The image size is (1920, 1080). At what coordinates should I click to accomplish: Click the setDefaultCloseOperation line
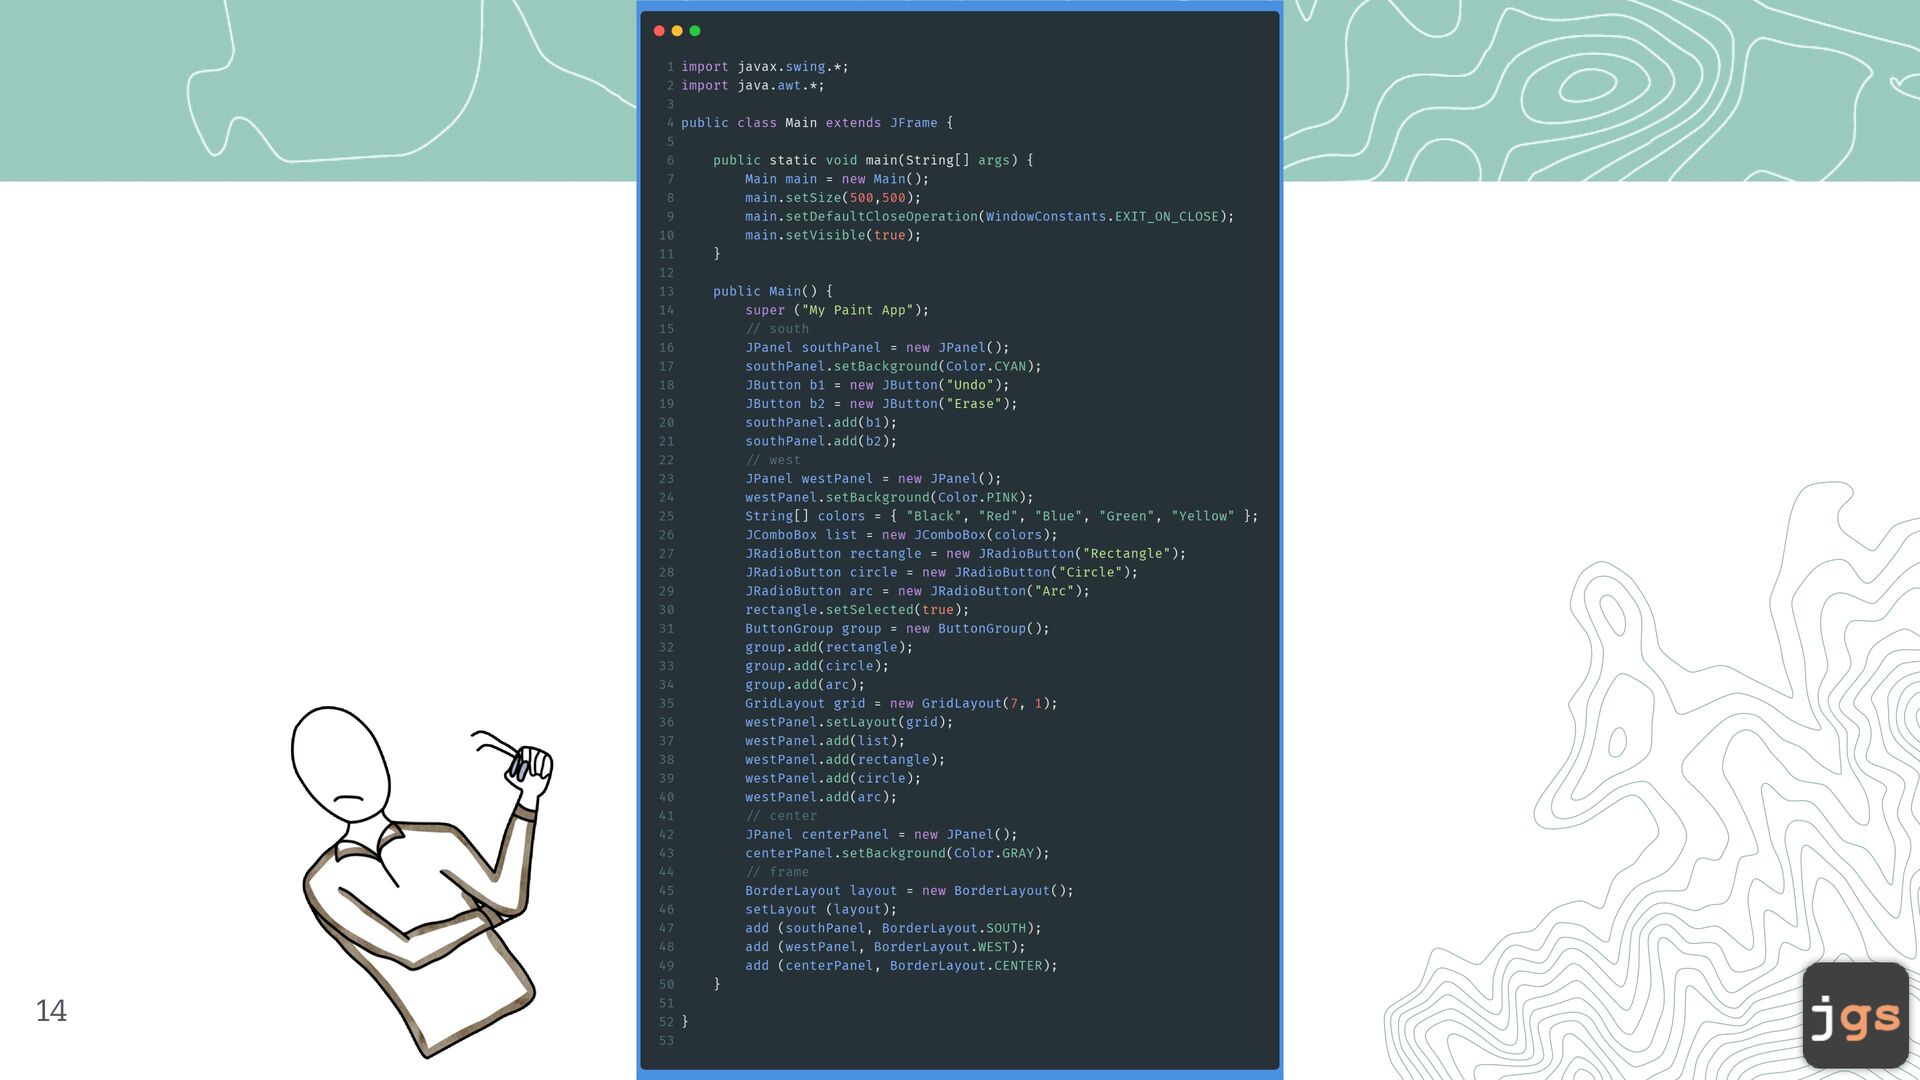(990, 217)
